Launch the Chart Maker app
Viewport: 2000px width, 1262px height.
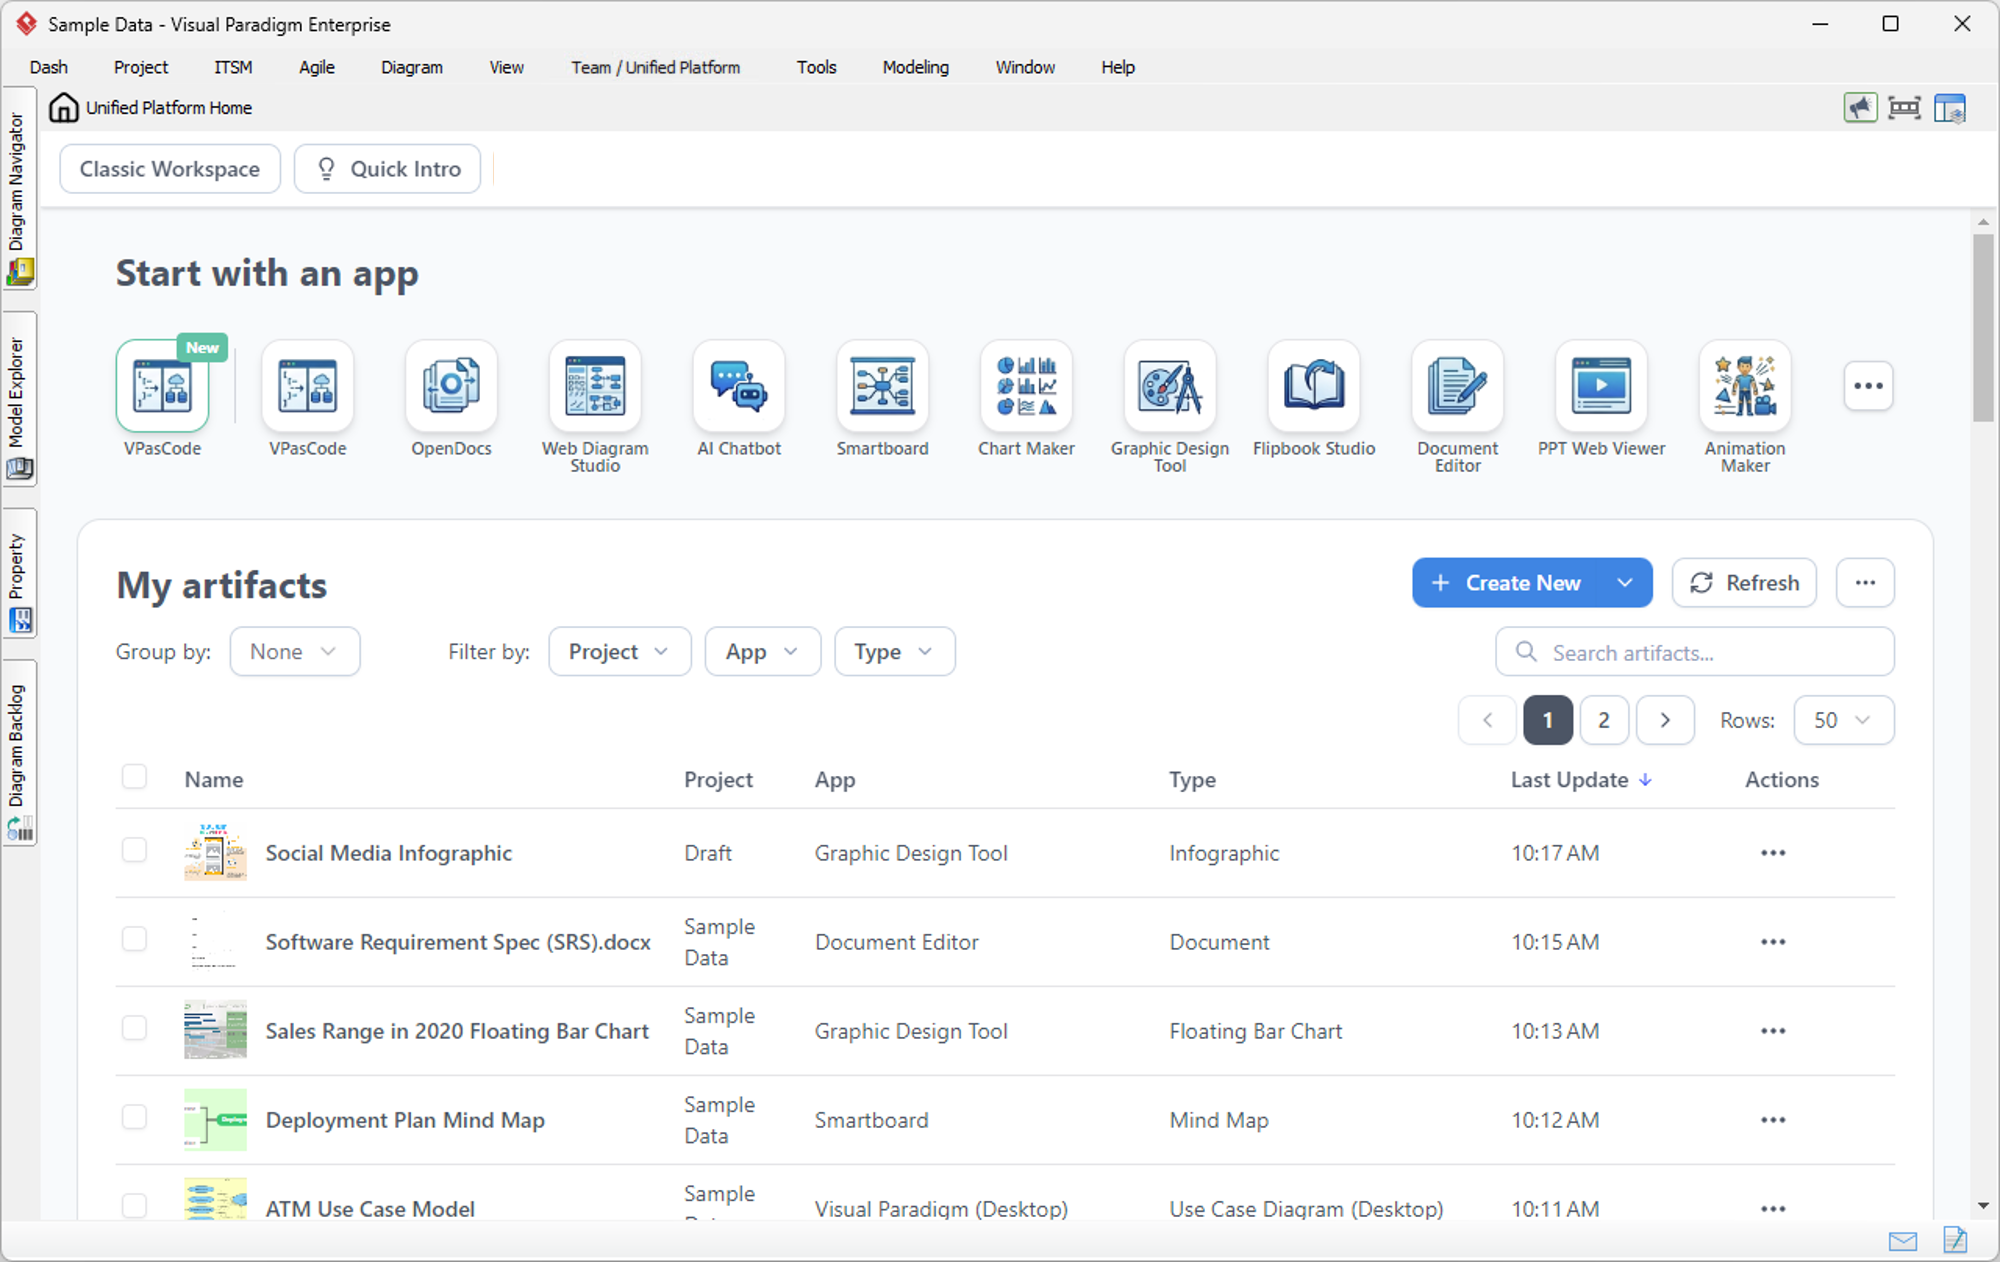1026,387
